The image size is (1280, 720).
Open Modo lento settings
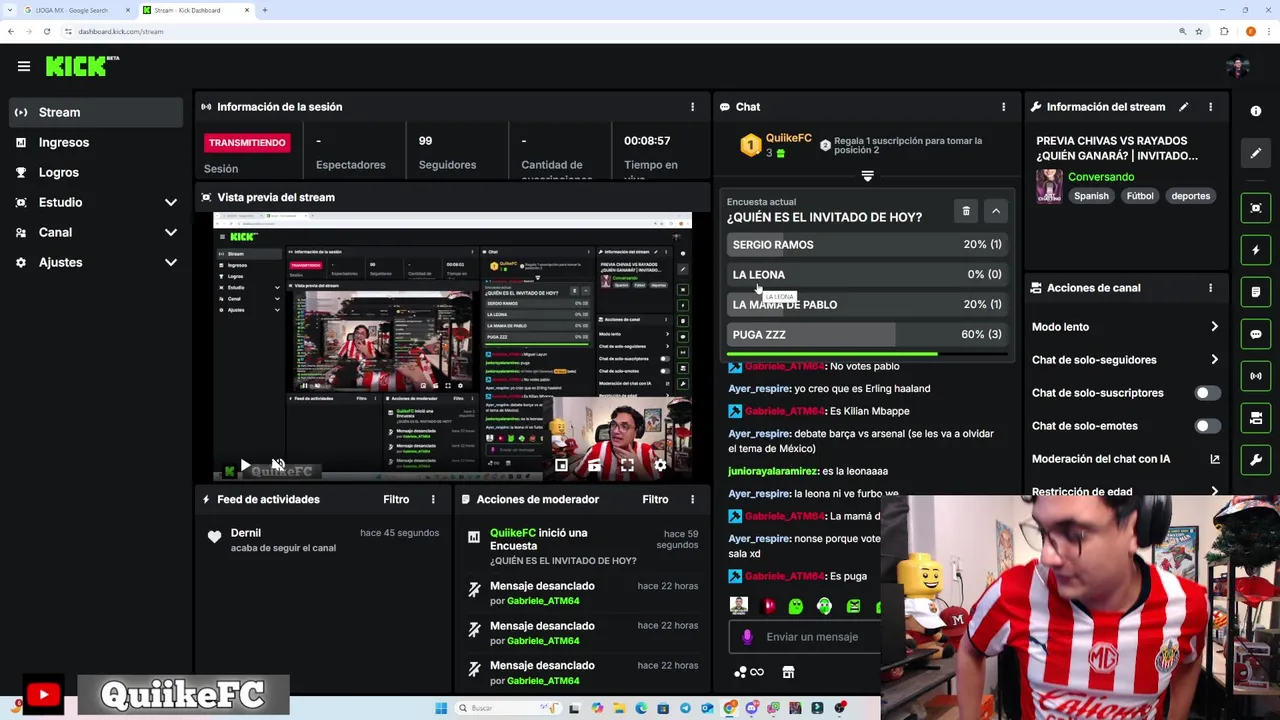1125,327
